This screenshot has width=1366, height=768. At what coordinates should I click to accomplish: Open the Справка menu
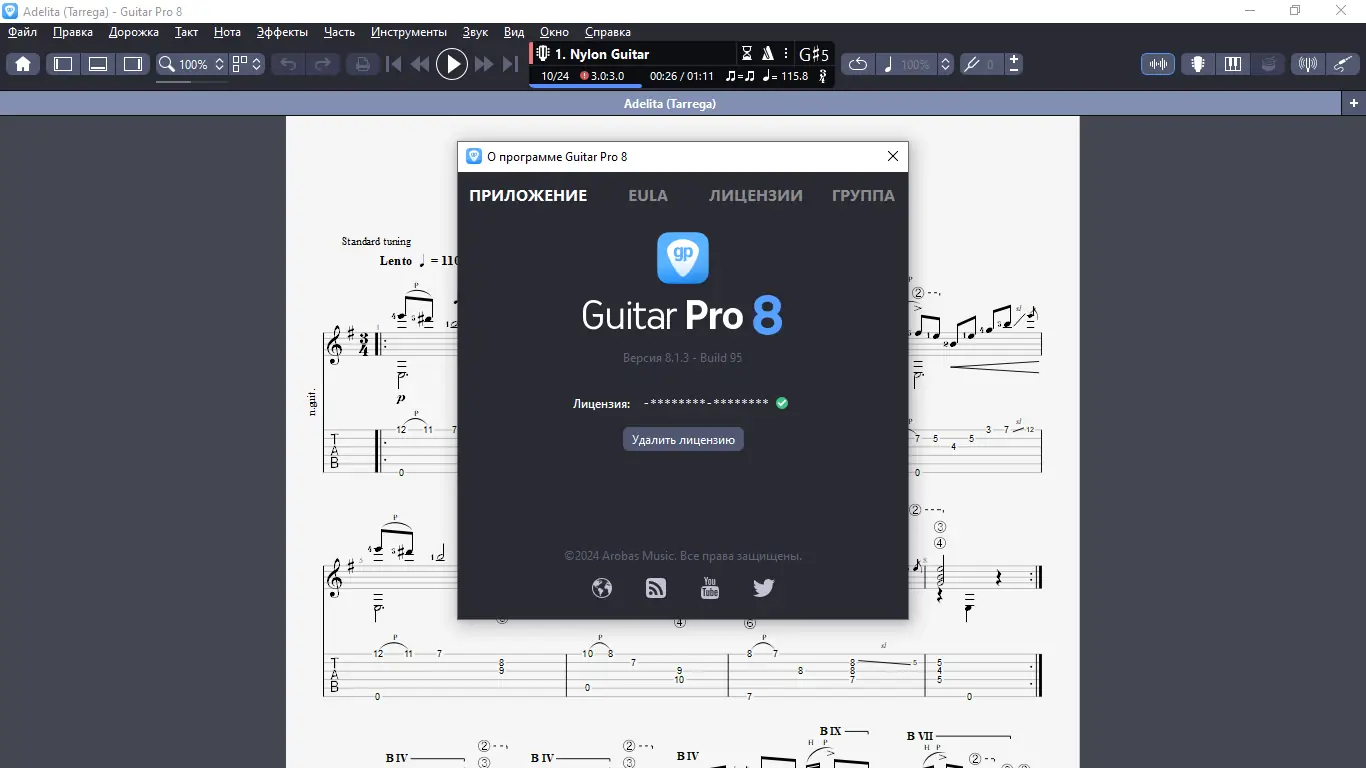point(608,32)
